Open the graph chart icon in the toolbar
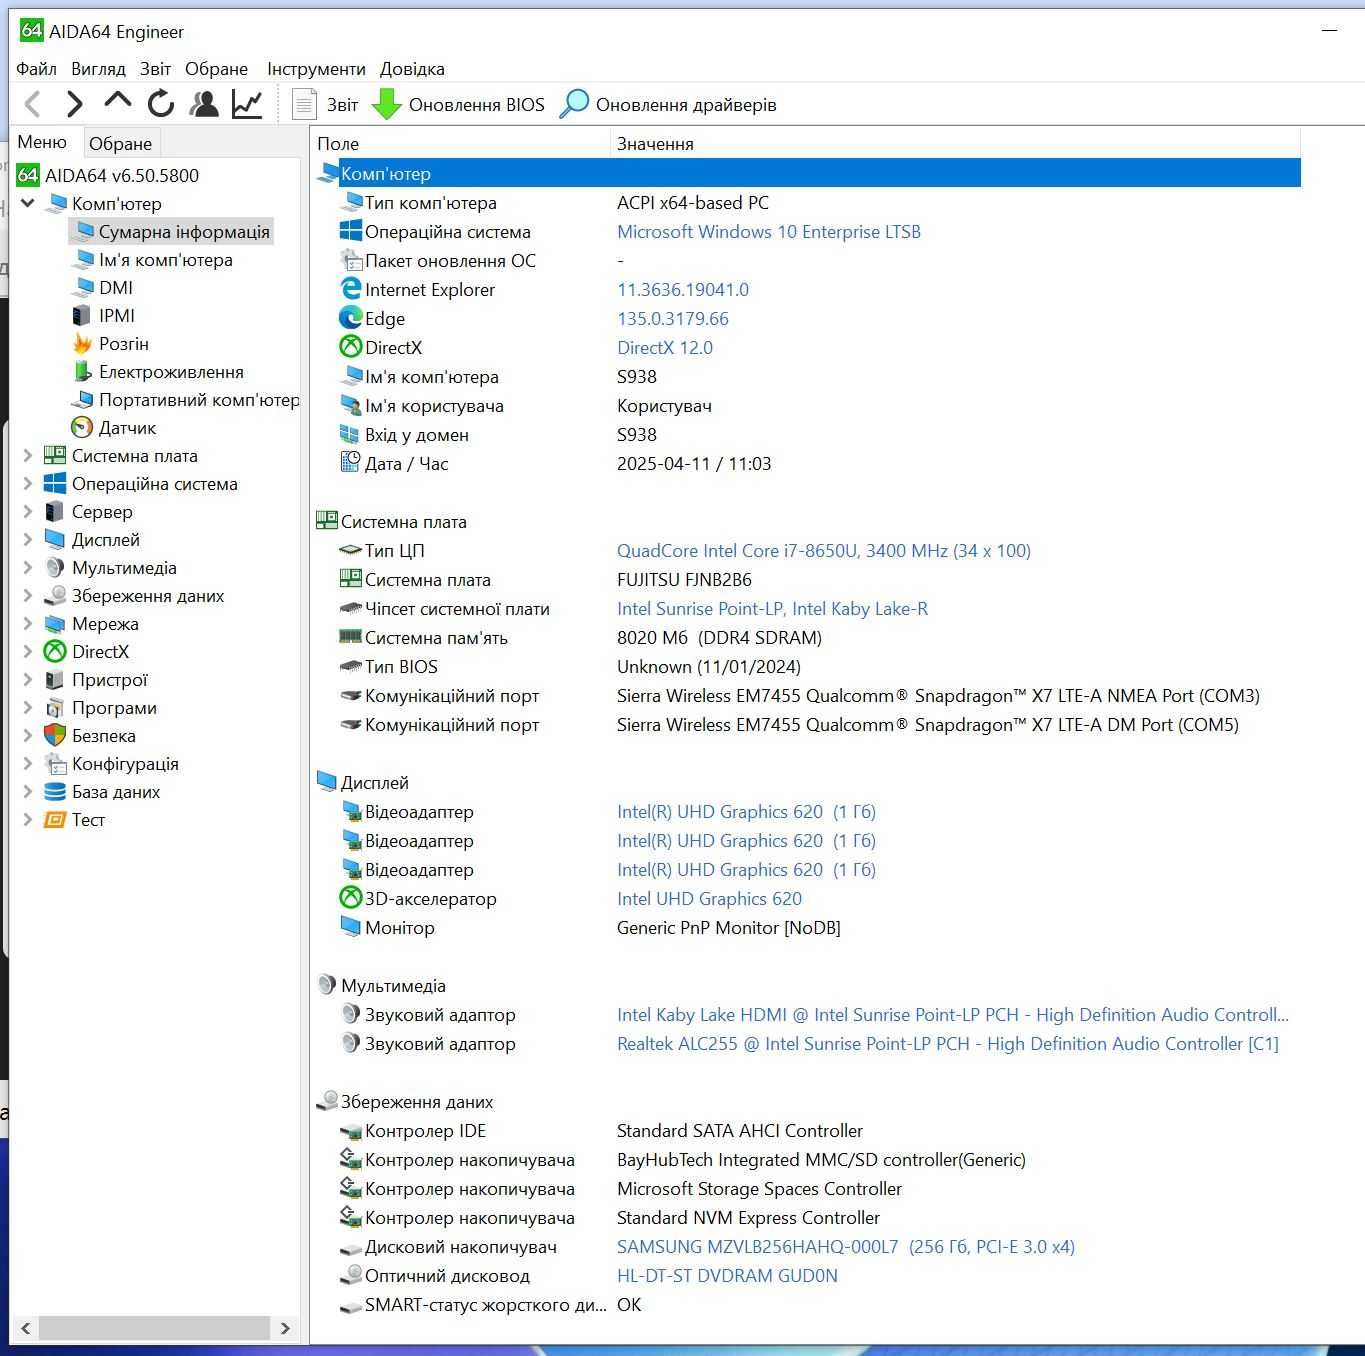This screenshot has width=1365, height=1356. point(247,104)
